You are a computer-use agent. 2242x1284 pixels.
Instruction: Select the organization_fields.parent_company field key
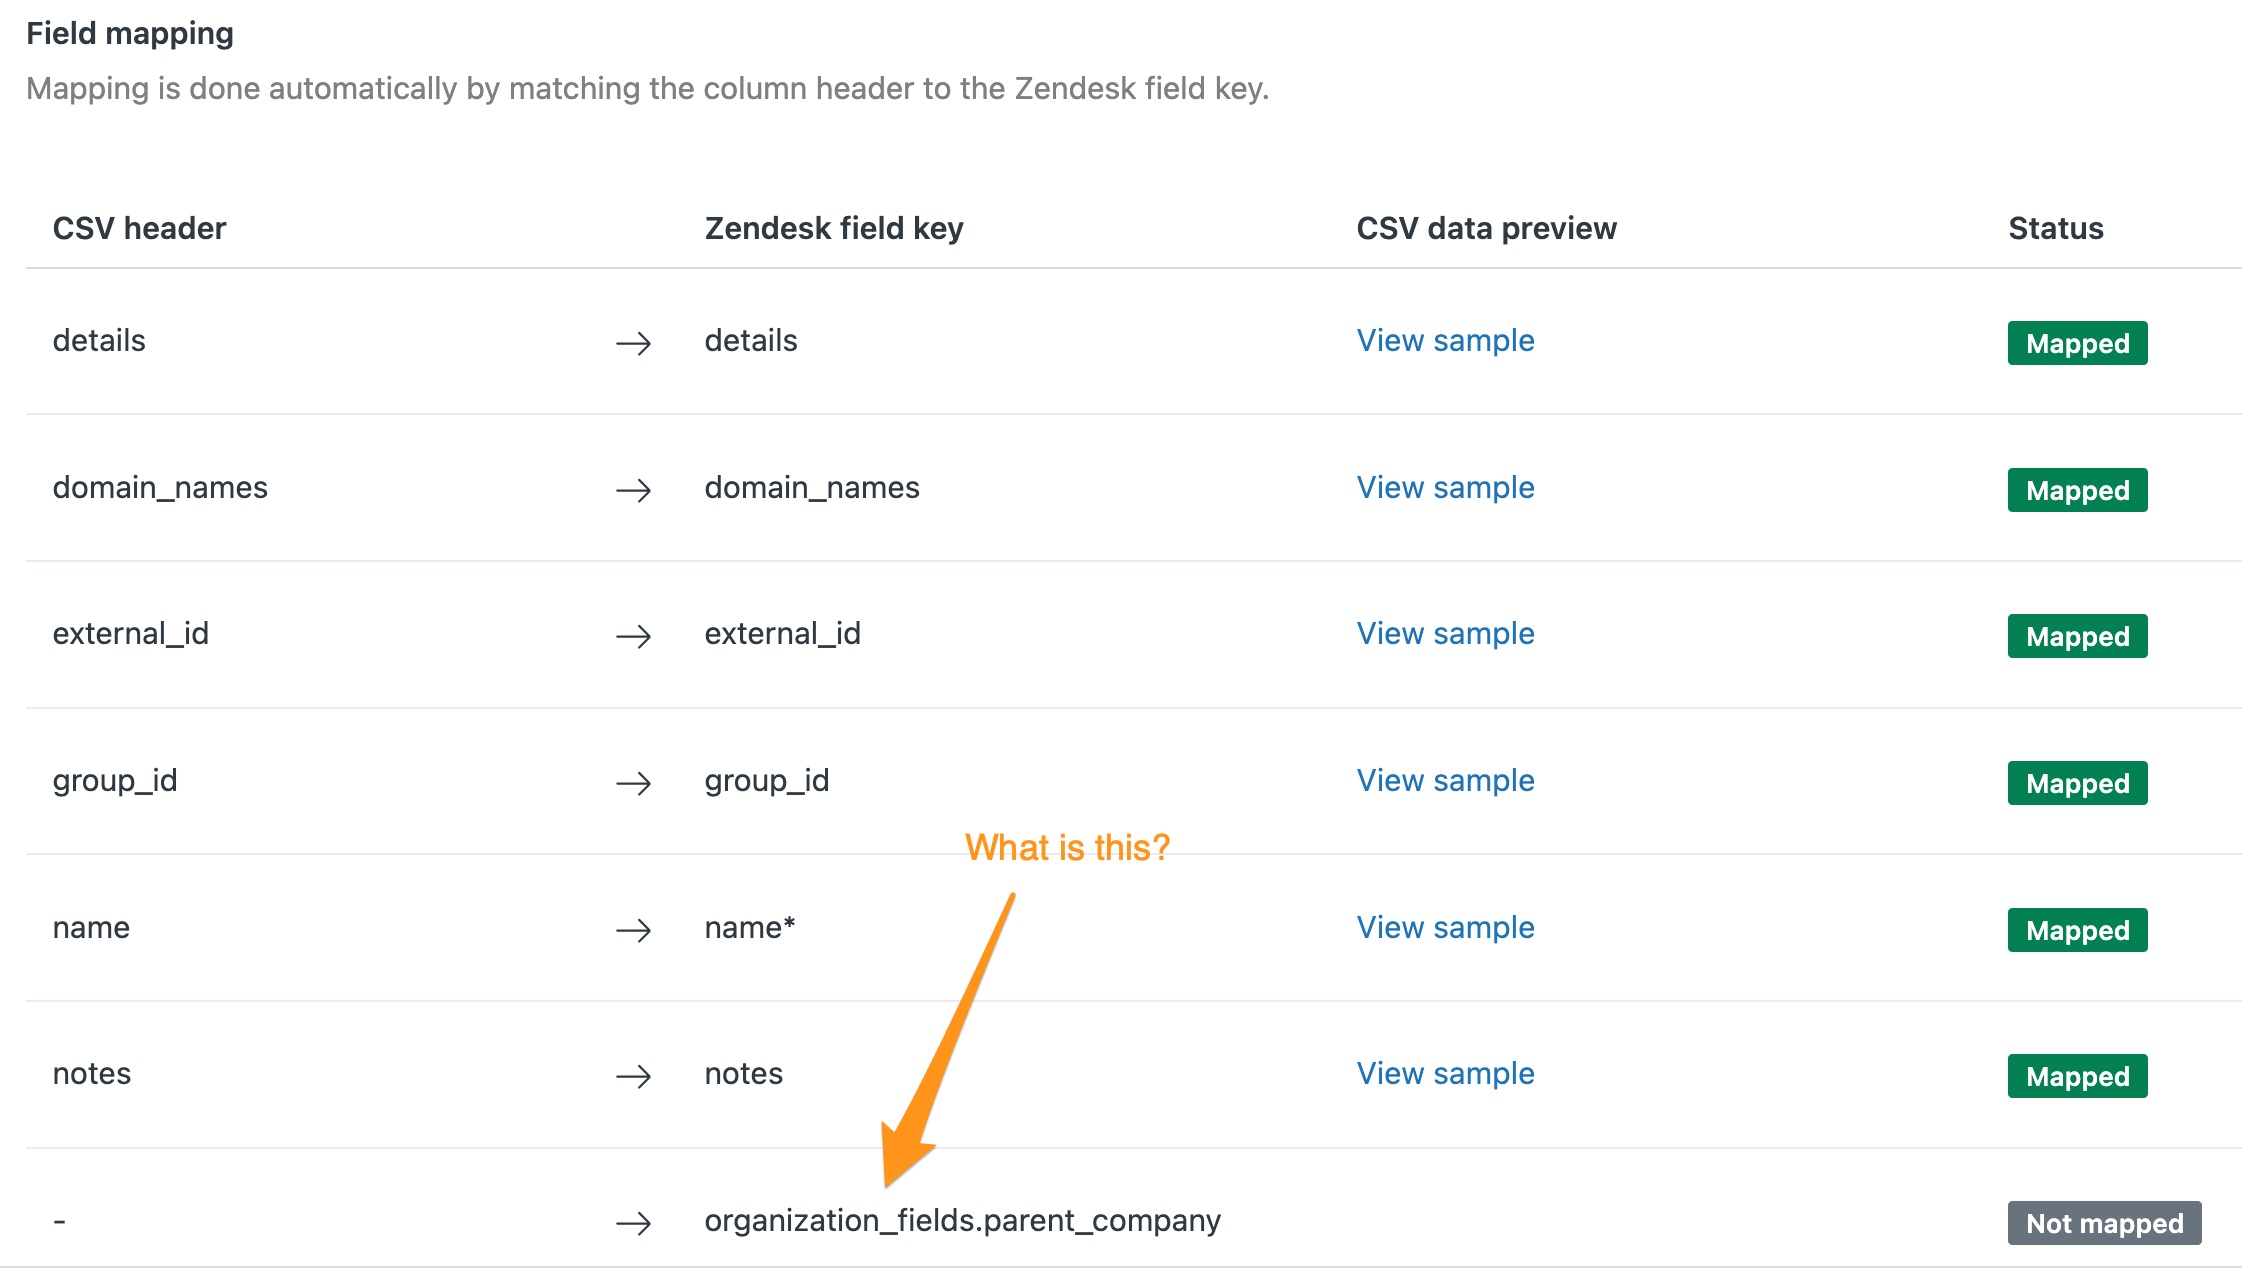click(x=962, y=1221)
